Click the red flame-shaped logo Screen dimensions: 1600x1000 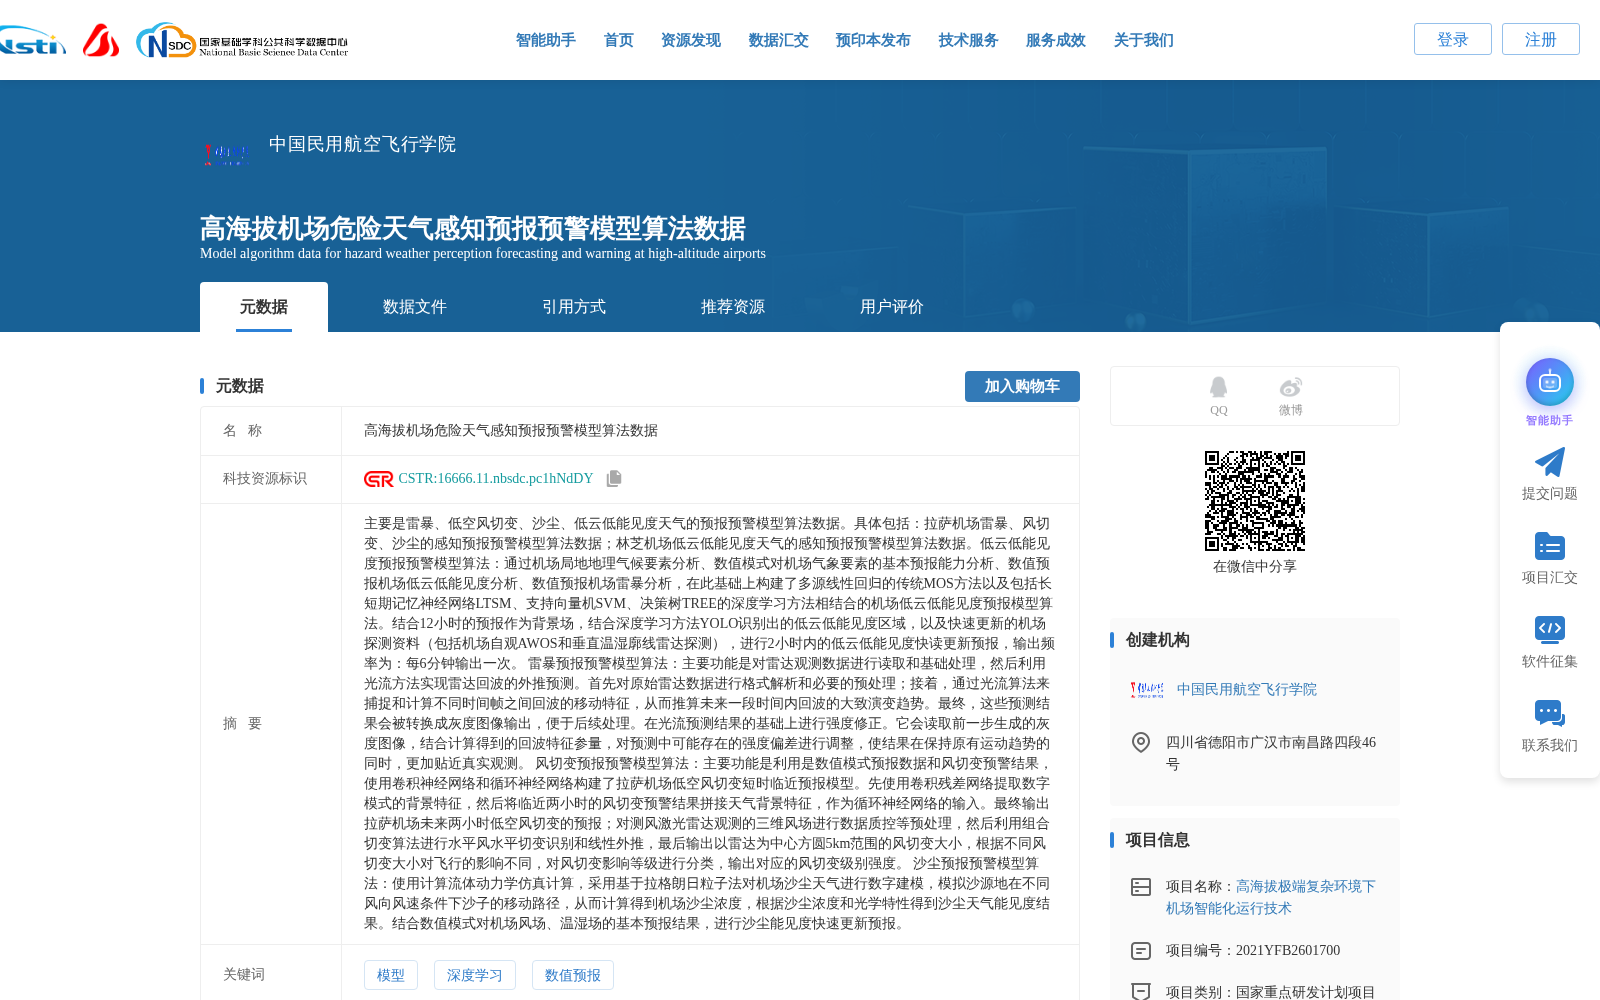pyautogui.click(x=101, y=40)
